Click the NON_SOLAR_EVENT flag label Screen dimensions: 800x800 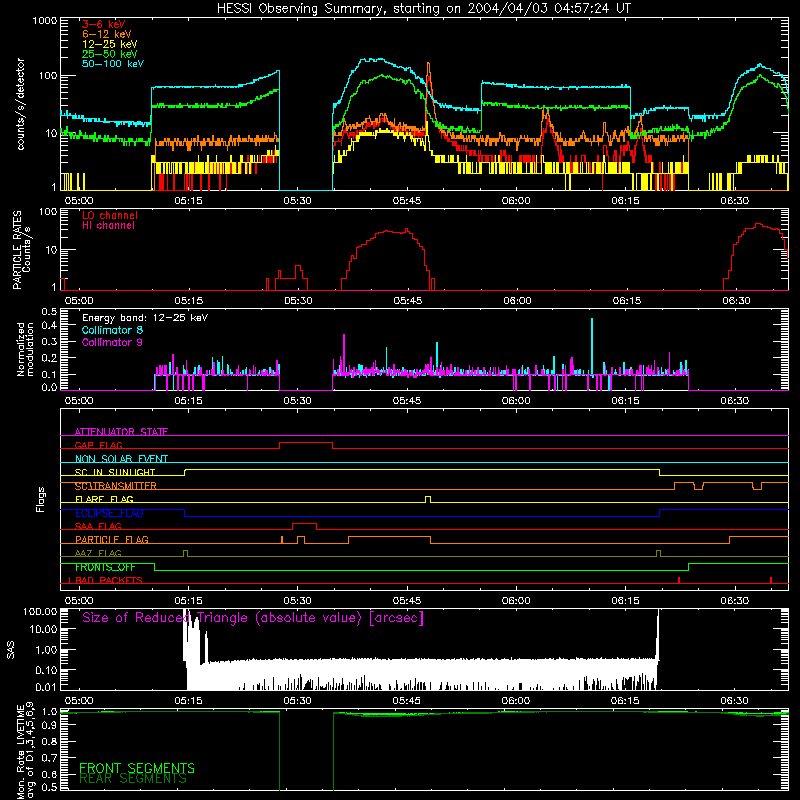point(121,459)
